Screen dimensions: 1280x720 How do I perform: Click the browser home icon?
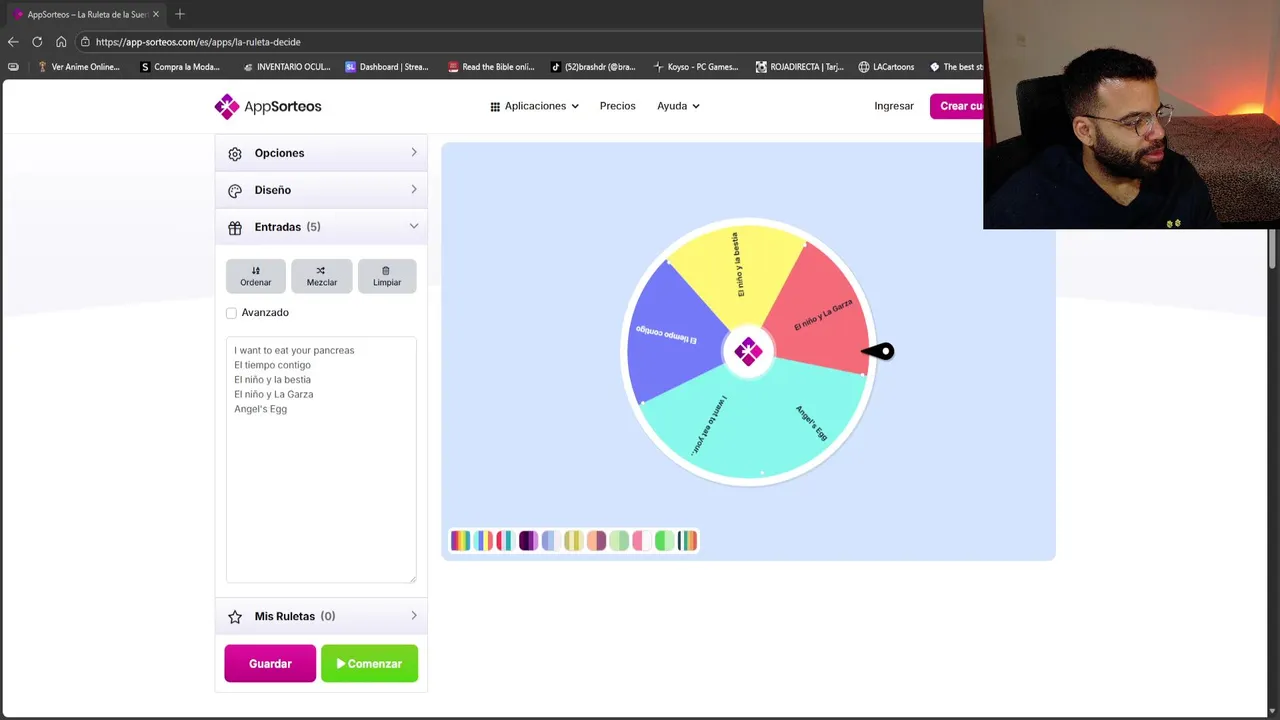(x=61, y=42)
